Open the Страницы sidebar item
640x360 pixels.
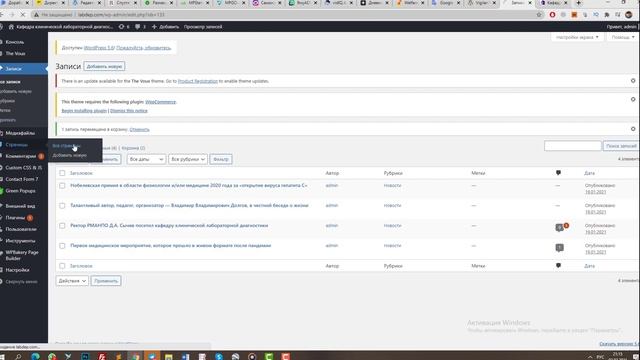pos(16,145)
